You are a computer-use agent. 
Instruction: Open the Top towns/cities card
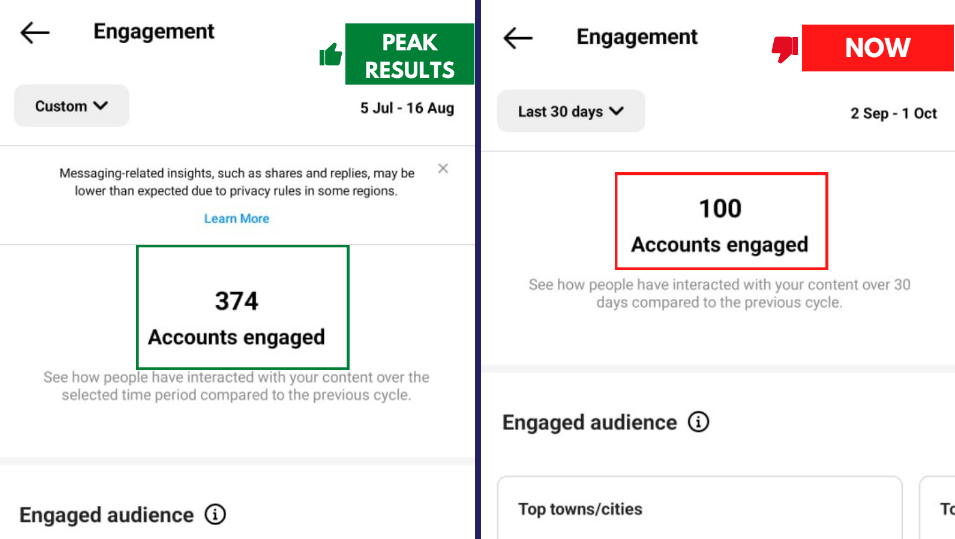pyautogui.click(x=699, y=509)
